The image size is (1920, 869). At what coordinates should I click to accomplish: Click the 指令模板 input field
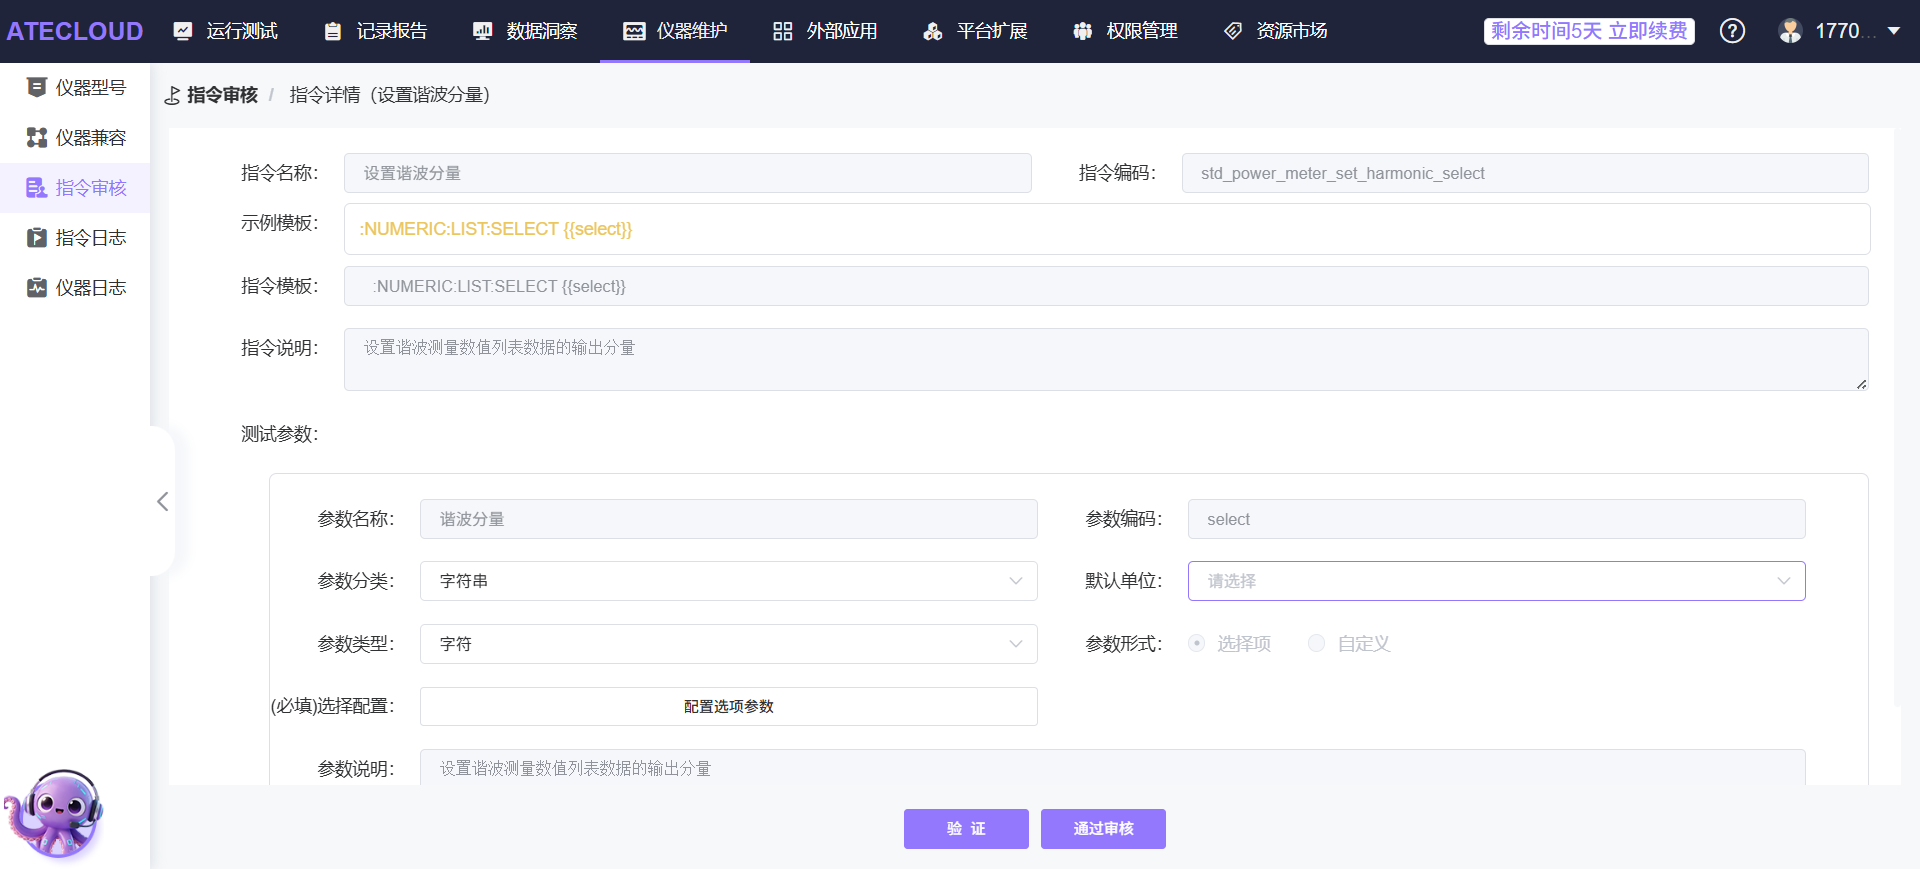click(1106, 286)
